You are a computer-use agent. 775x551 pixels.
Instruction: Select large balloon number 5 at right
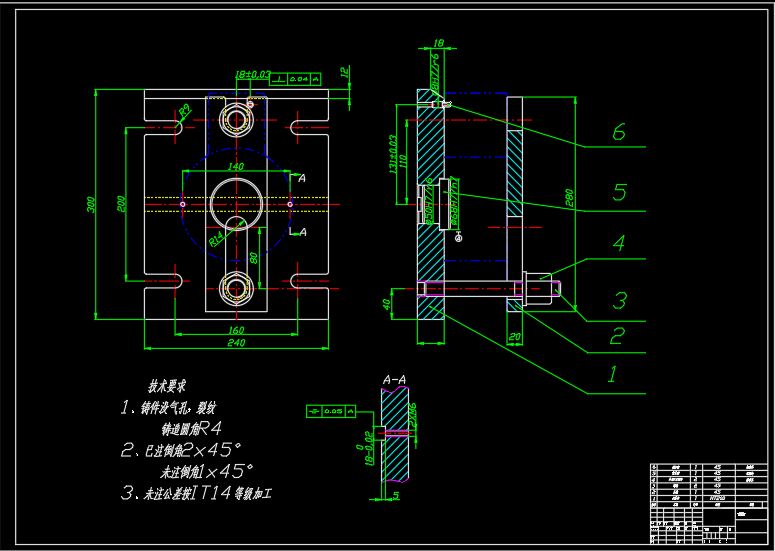pos(620,192)
